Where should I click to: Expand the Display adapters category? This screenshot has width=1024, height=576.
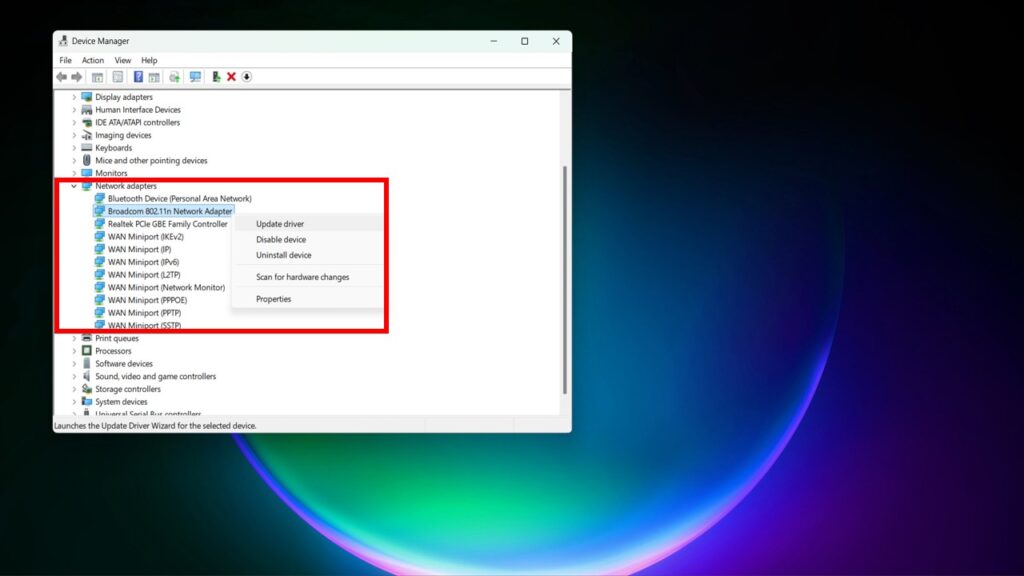coord(74,97)
